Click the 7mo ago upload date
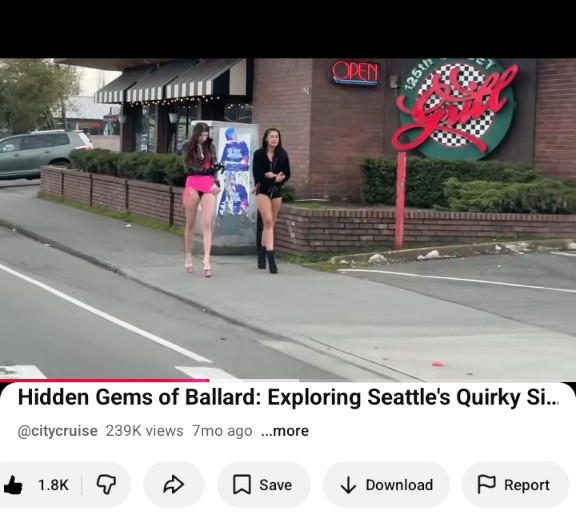This screenshot has height=525, width=576. click(x=222, y=431)
